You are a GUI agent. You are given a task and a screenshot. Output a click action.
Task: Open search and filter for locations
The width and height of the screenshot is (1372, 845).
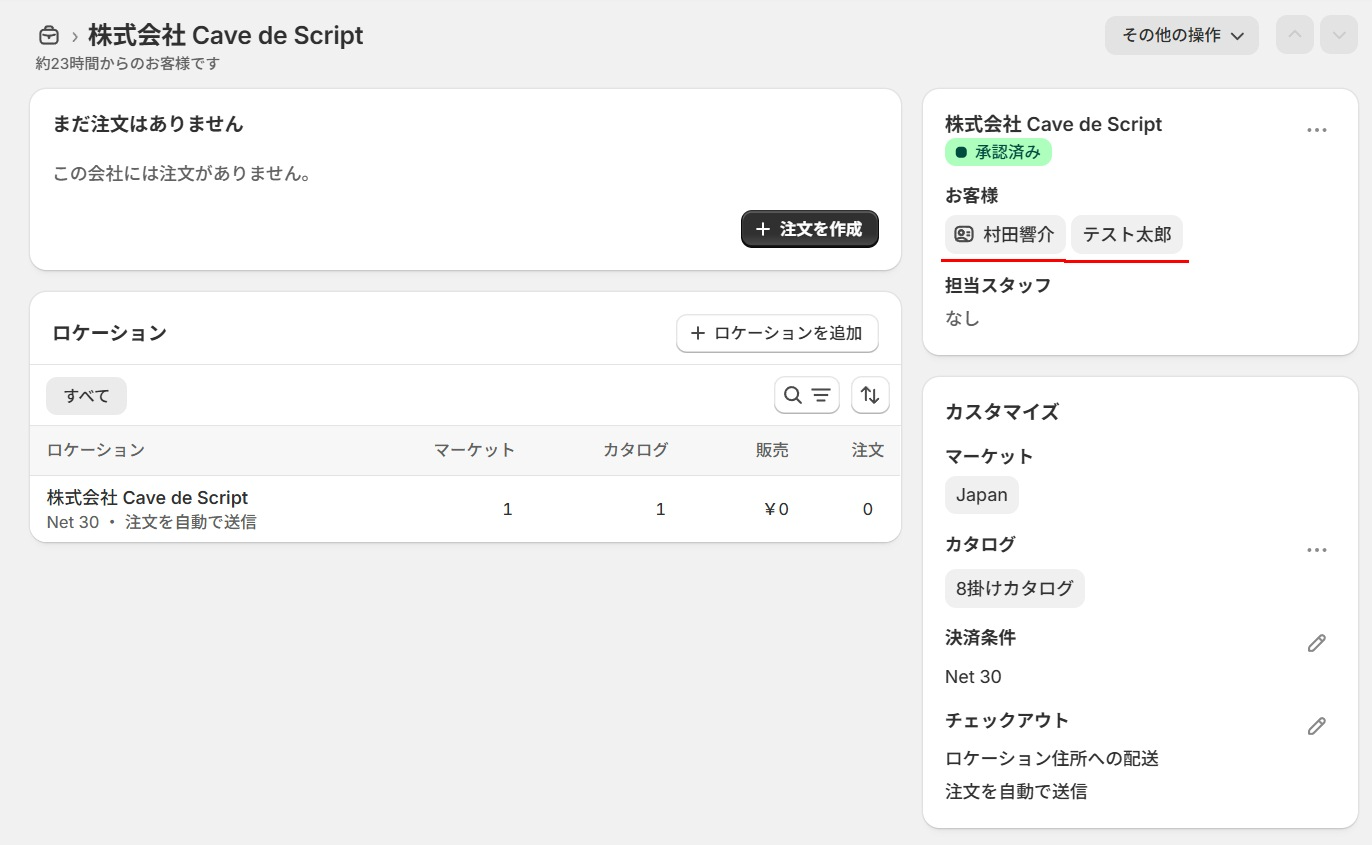pos(806,395)
